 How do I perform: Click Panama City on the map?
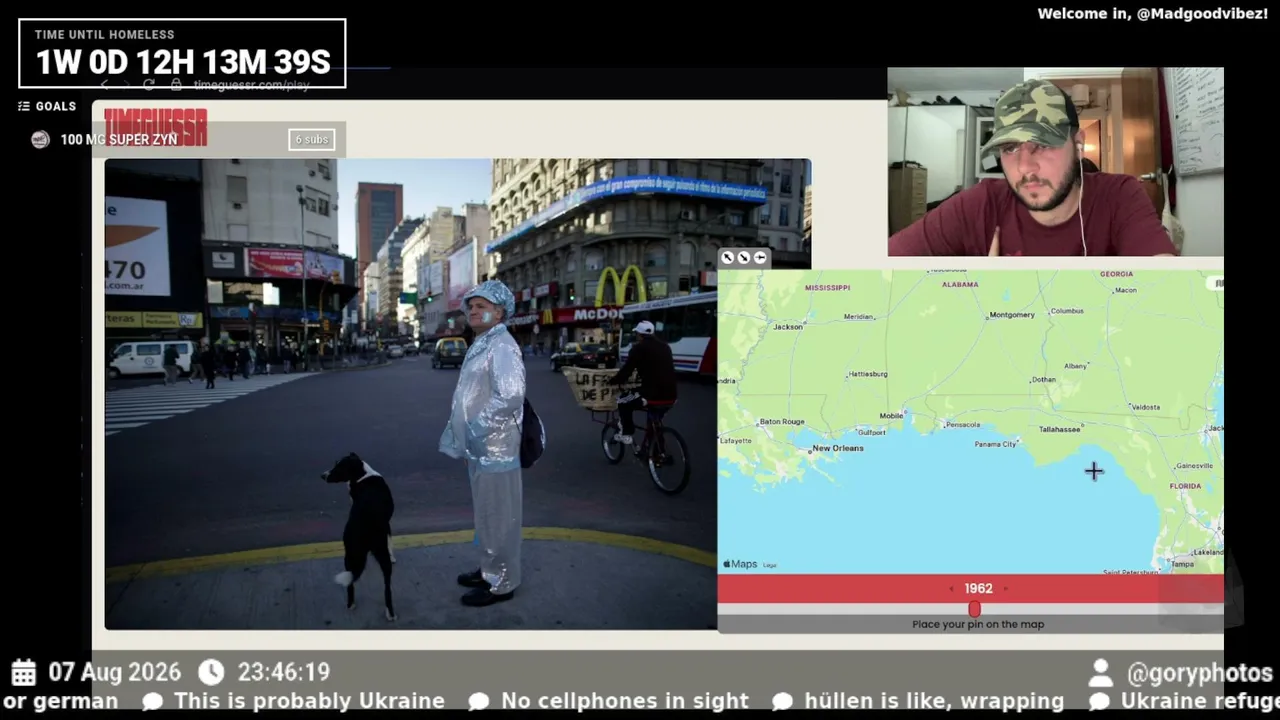click(x=996, y=444)
